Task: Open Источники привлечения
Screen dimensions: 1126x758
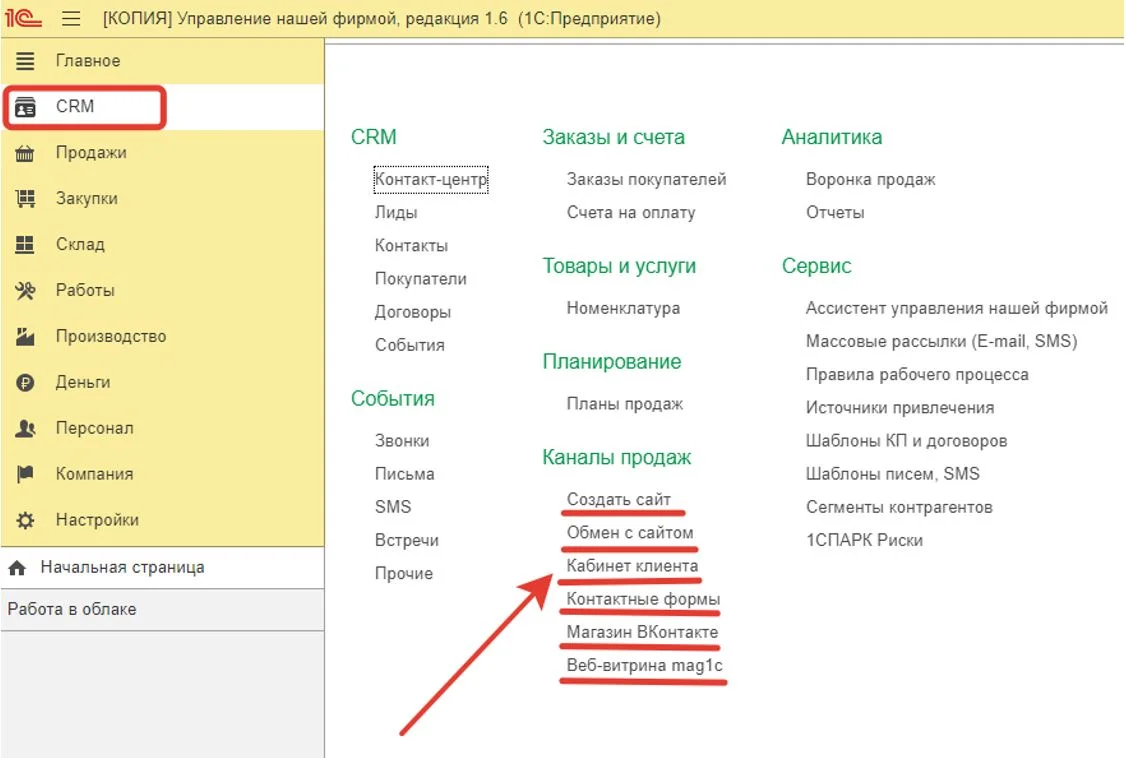Action: coord(900,408)
